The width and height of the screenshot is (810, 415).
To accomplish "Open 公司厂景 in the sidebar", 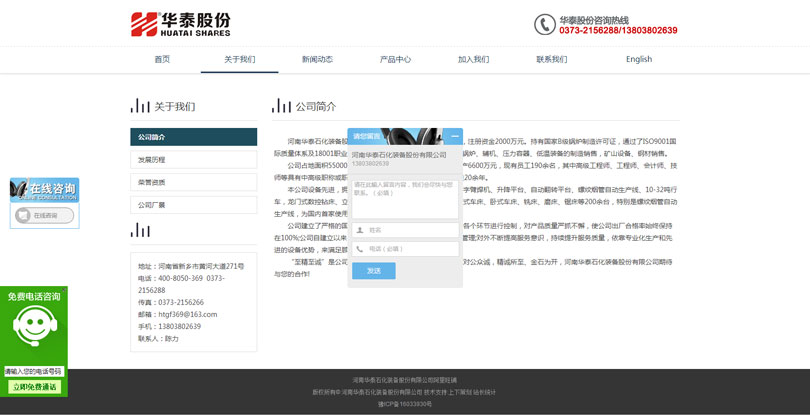I will tap(193, 205).
